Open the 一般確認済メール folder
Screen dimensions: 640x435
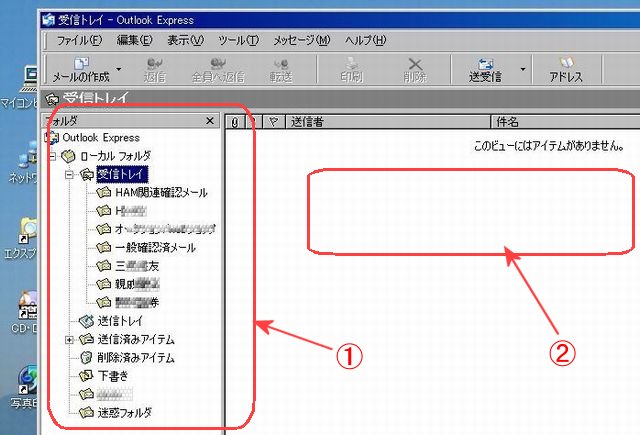155,247
